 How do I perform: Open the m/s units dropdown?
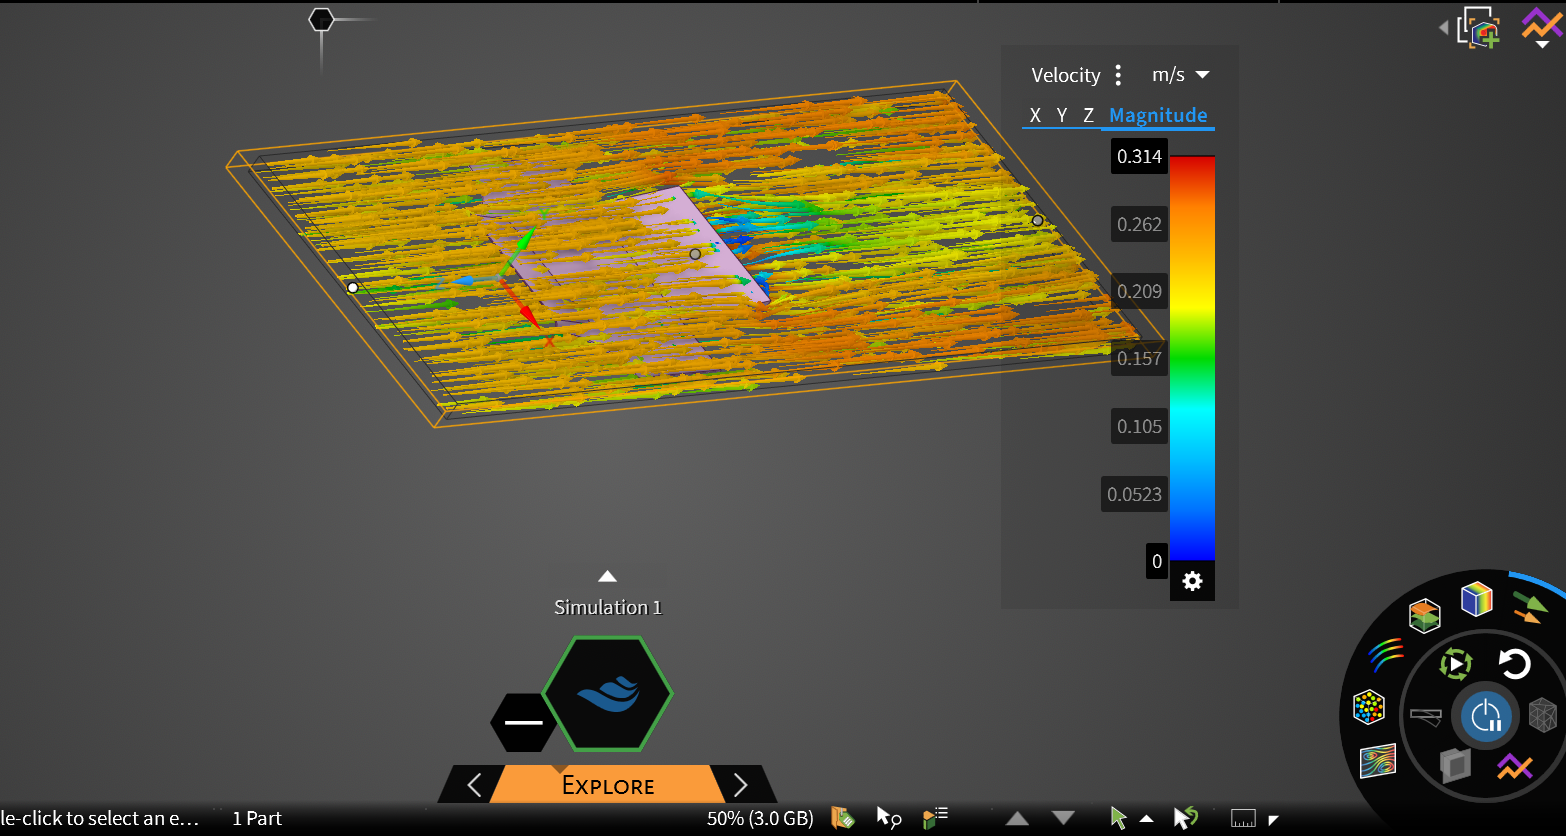click(1181, 75)
